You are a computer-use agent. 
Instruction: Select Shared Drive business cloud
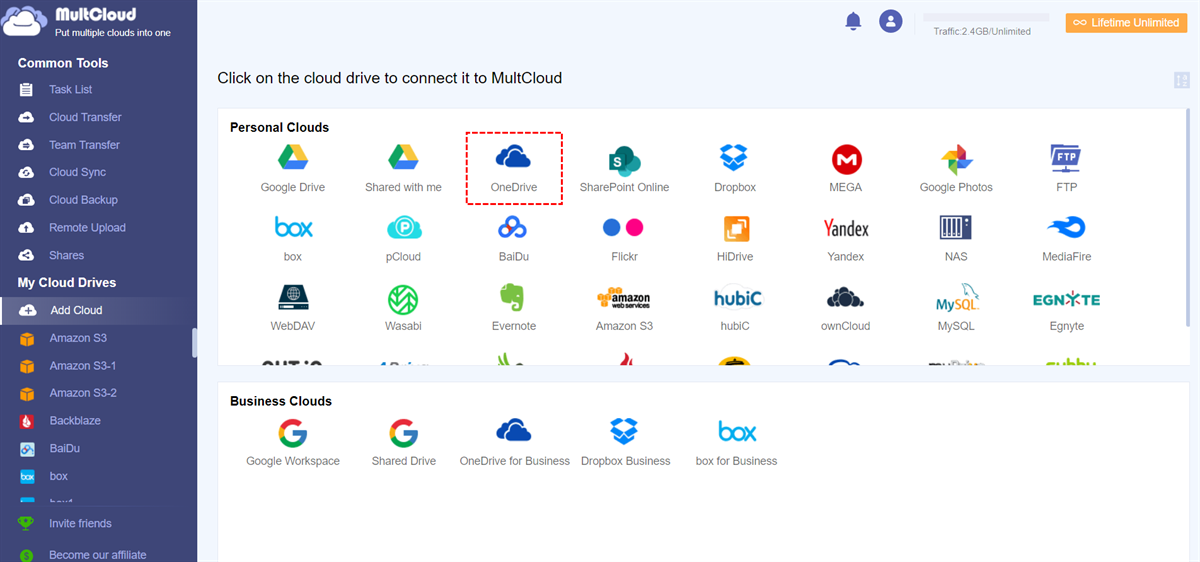(x=403, y=443)
